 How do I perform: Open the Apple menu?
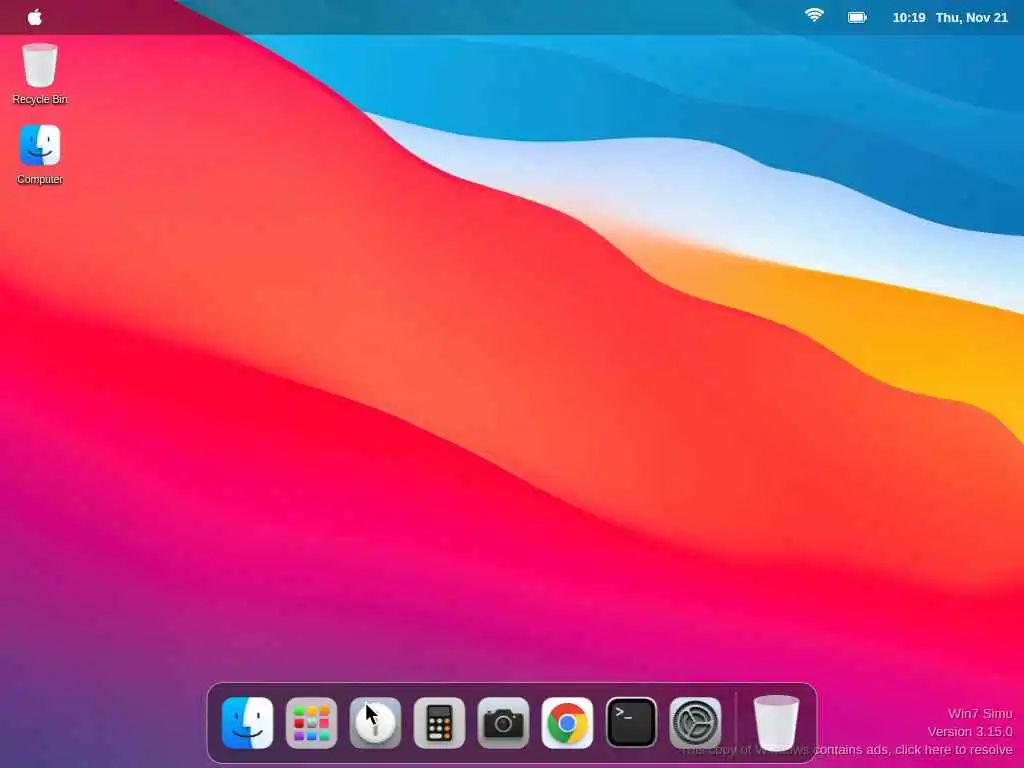point(35,18)
